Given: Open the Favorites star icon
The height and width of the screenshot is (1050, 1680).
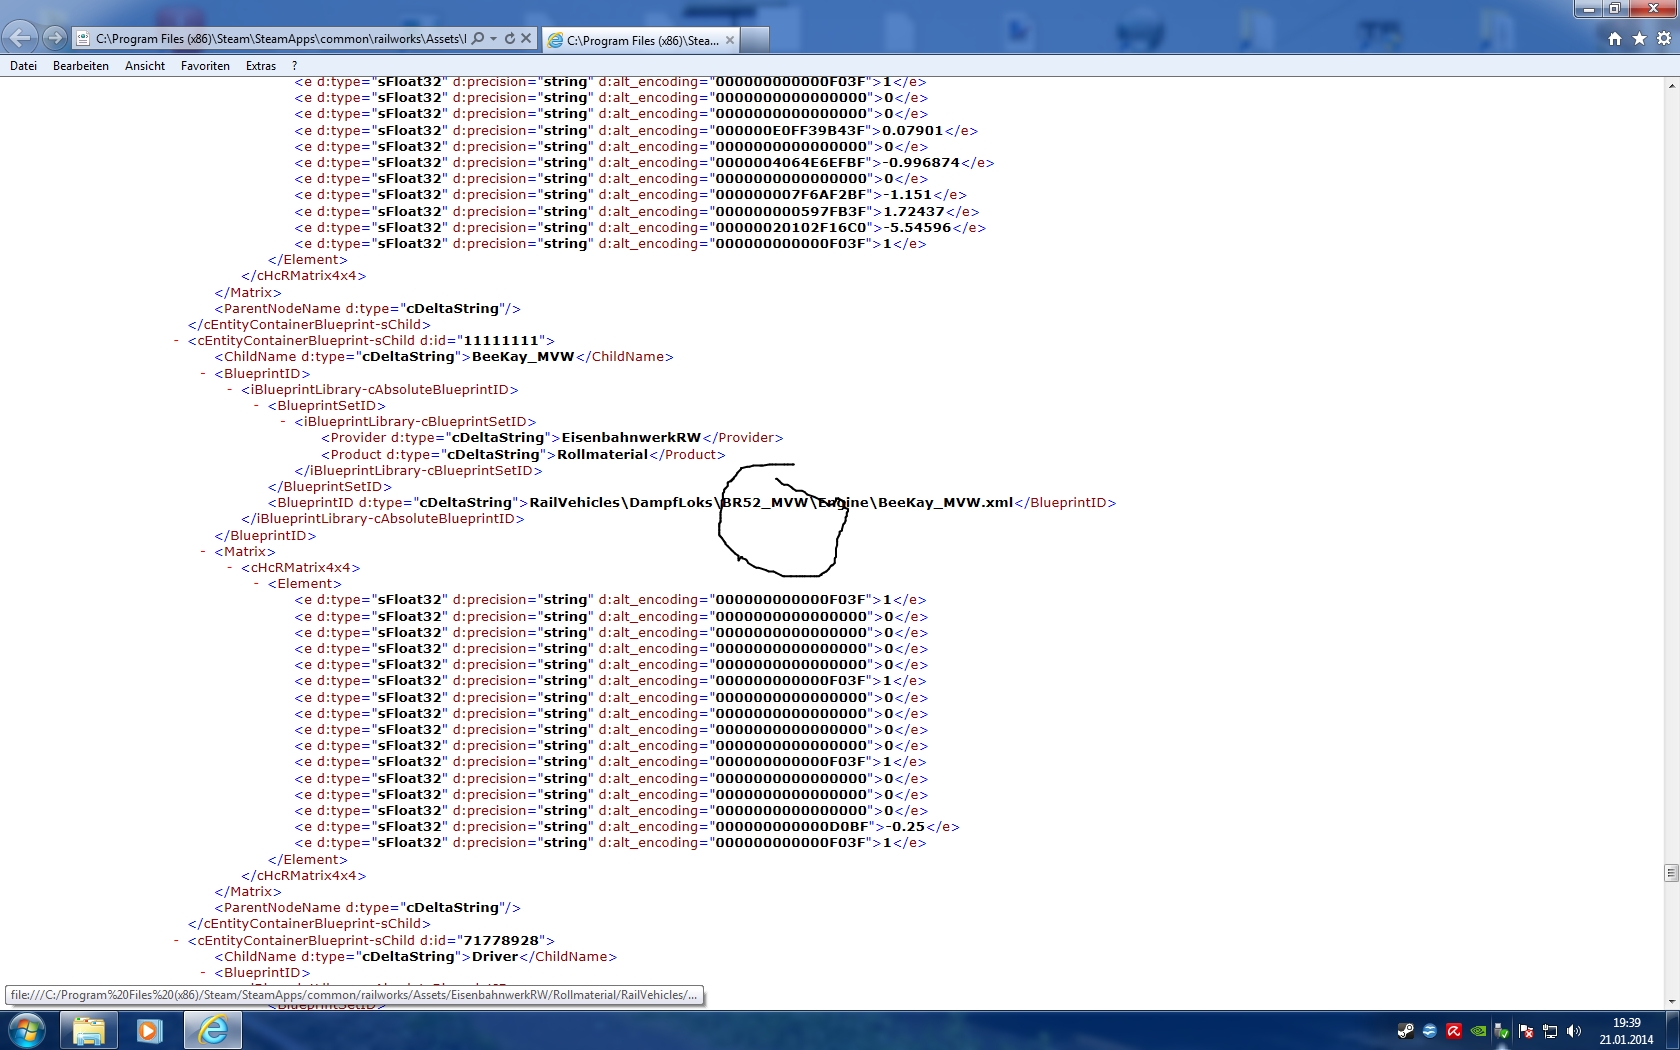Looking at the screenshot, I should tap(1639, 39).
